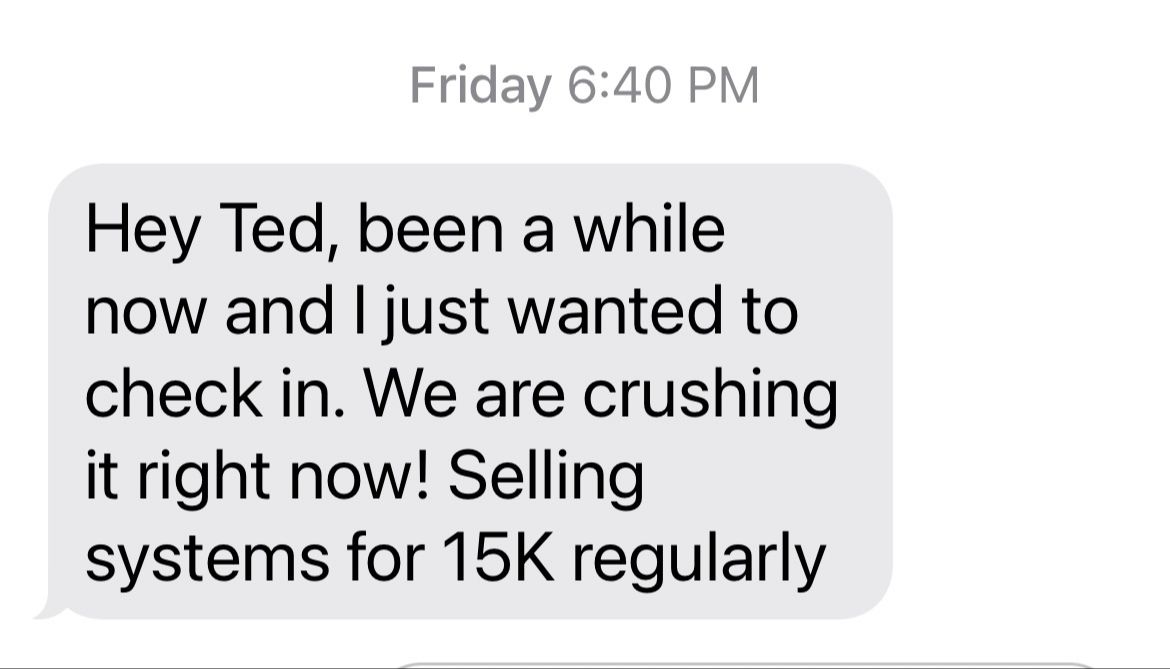Click the word "Friday" in the timestamp

[x=480, y=86]
